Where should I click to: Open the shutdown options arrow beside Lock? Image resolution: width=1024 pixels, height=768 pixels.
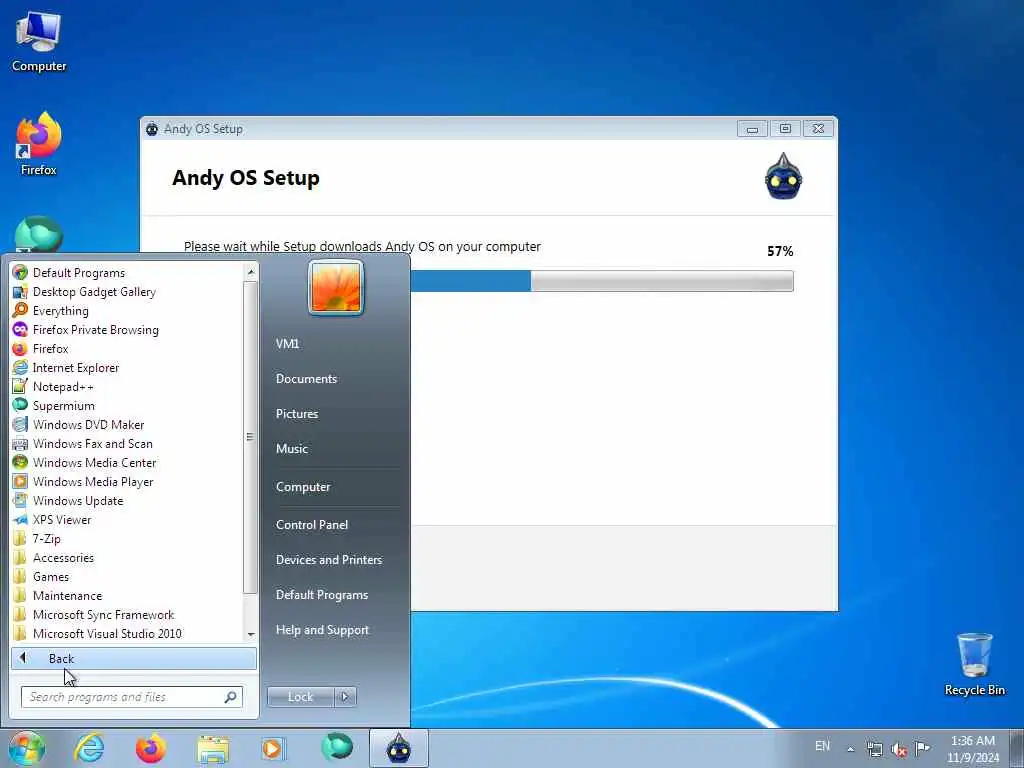[x=345, y=697]
